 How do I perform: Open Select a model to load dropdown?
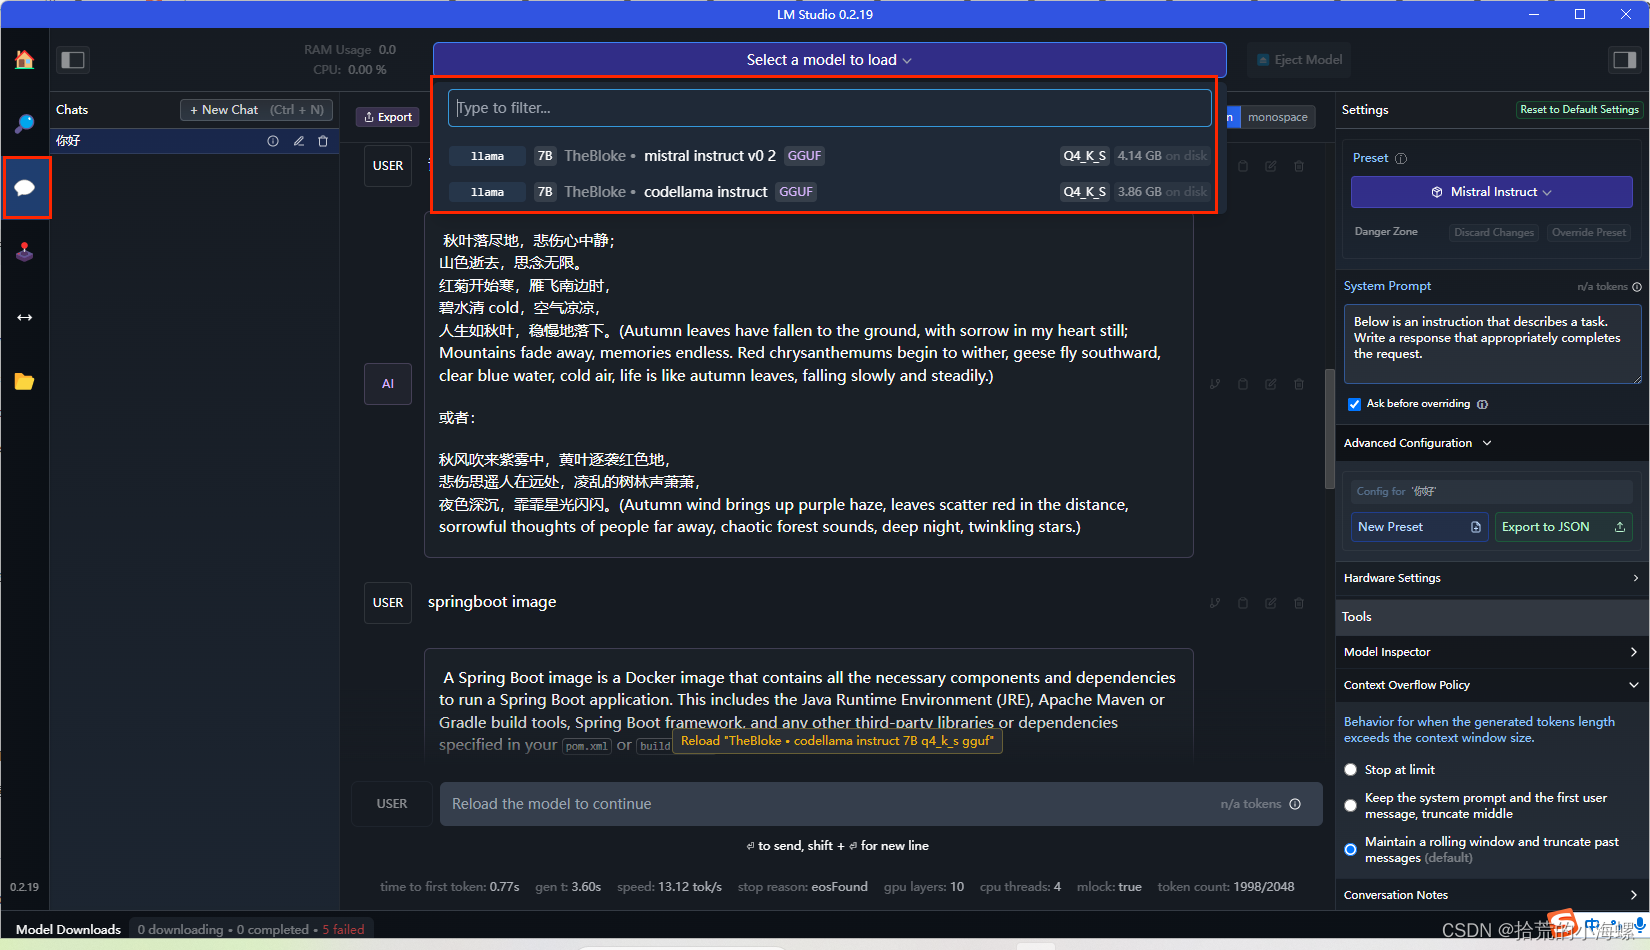829,60
